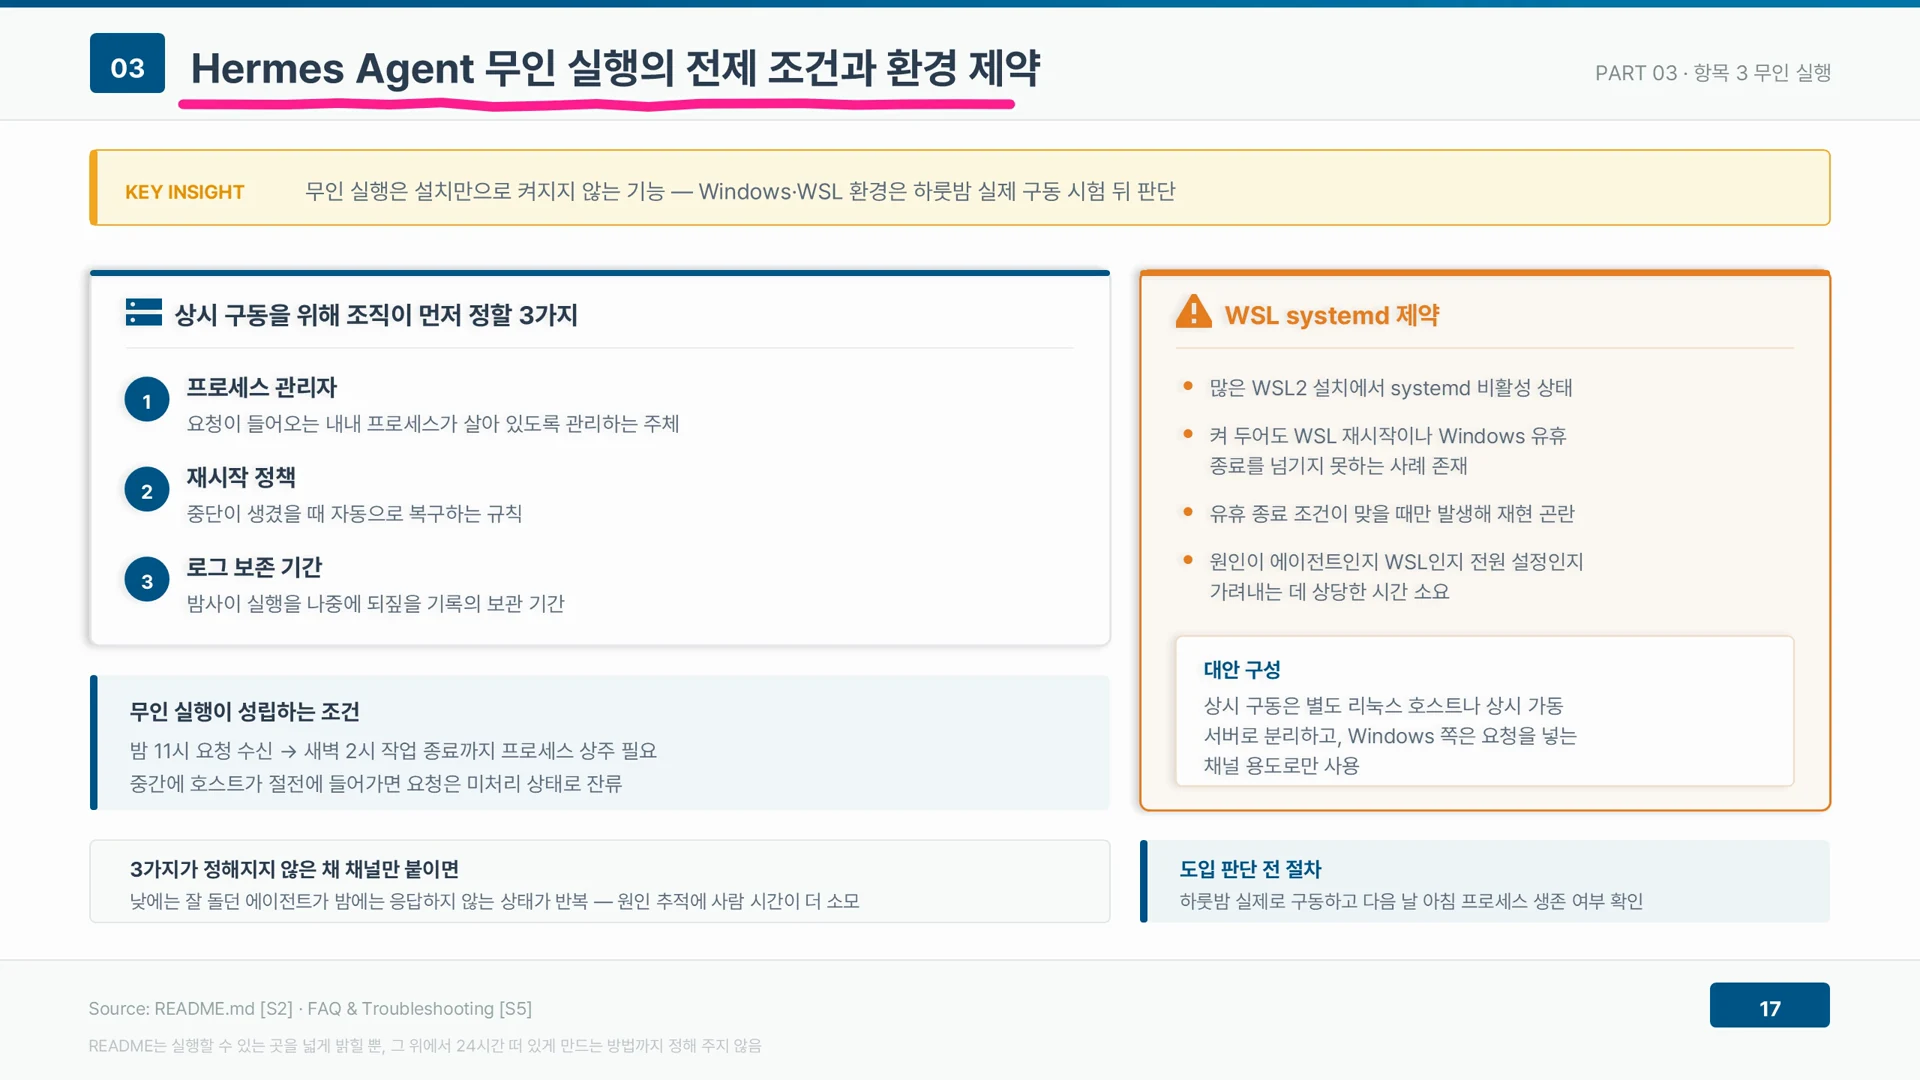The width and height of the screenshot is (1920, 1080).
Task: Click the heading 상시 구동을 위해 조직이 먼저 정할 3가지
Action: (x=376, y=315)
